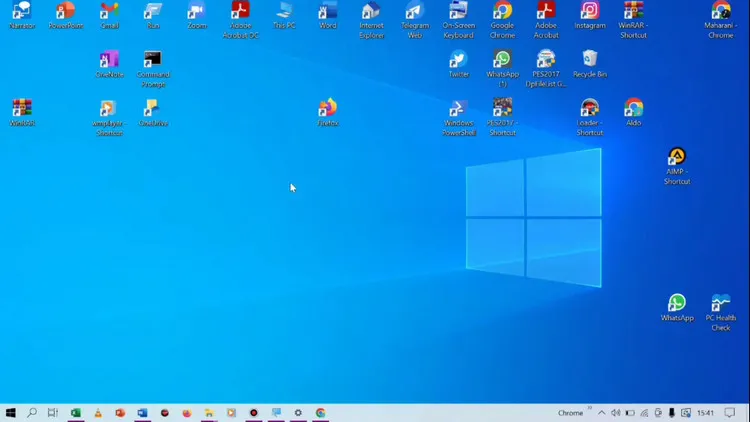Select the Firefox desktop icon
Image resolution: width=750 pixels, height=422 pixels.
pyautogui.click(x=328, y=113)
